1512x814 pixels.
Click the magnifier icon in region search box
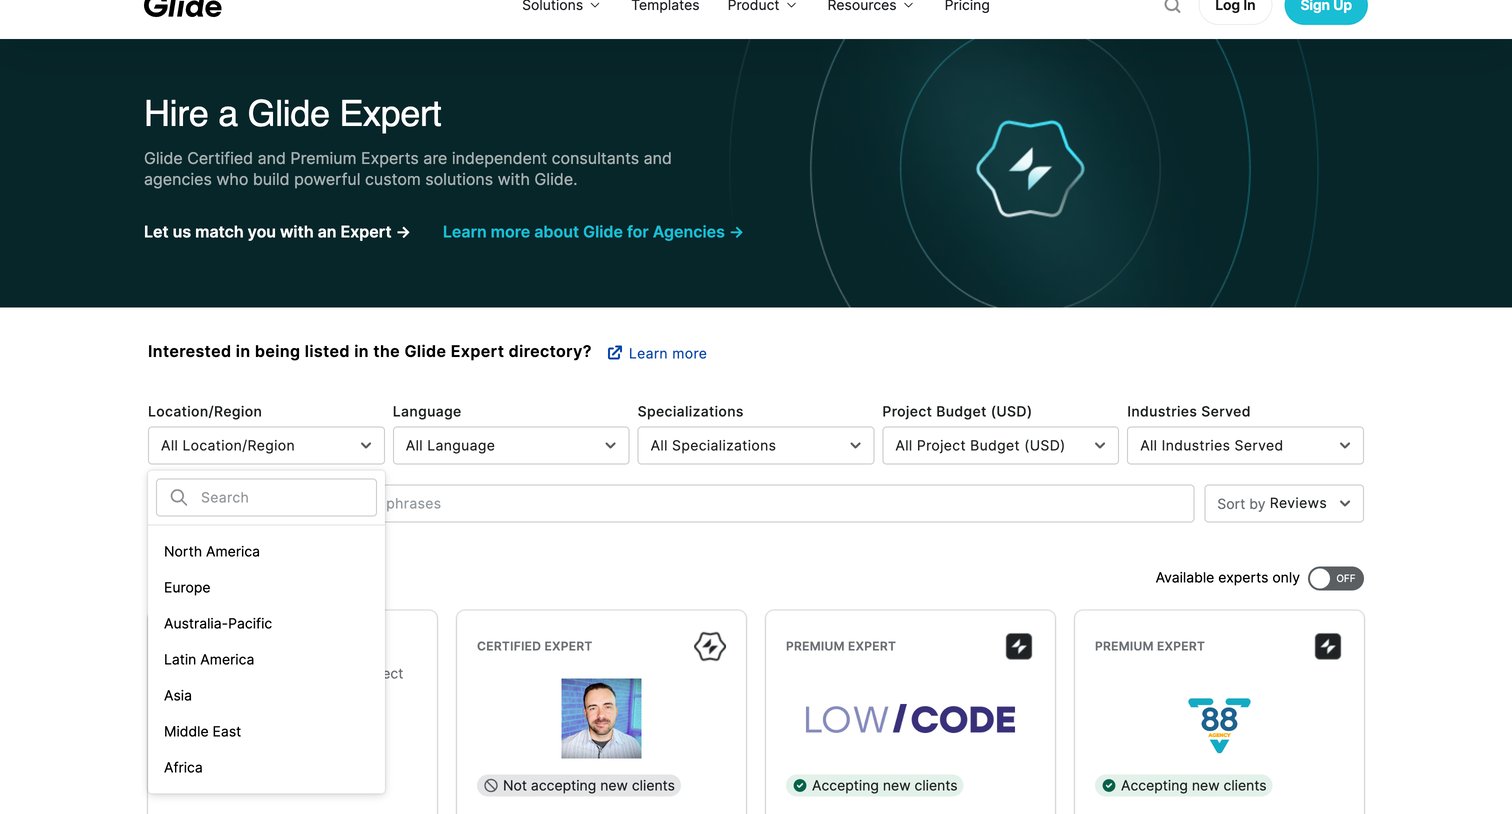(179, 497)
